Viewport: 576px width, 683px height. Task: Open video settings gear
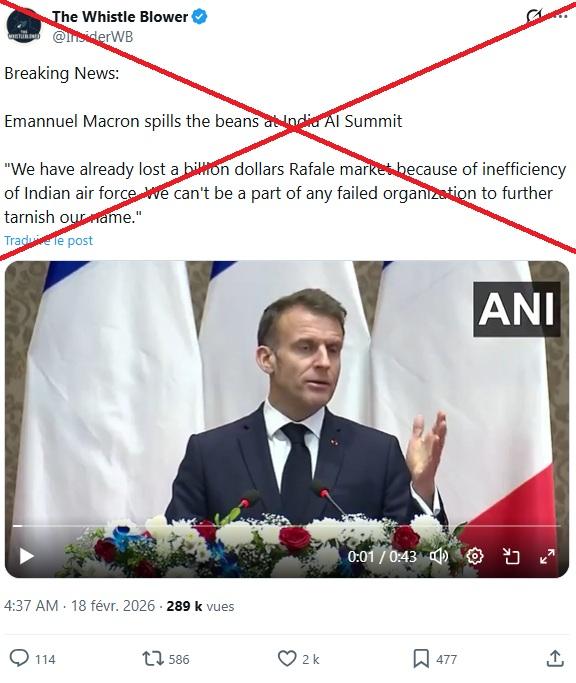click(x=474, y=556)
